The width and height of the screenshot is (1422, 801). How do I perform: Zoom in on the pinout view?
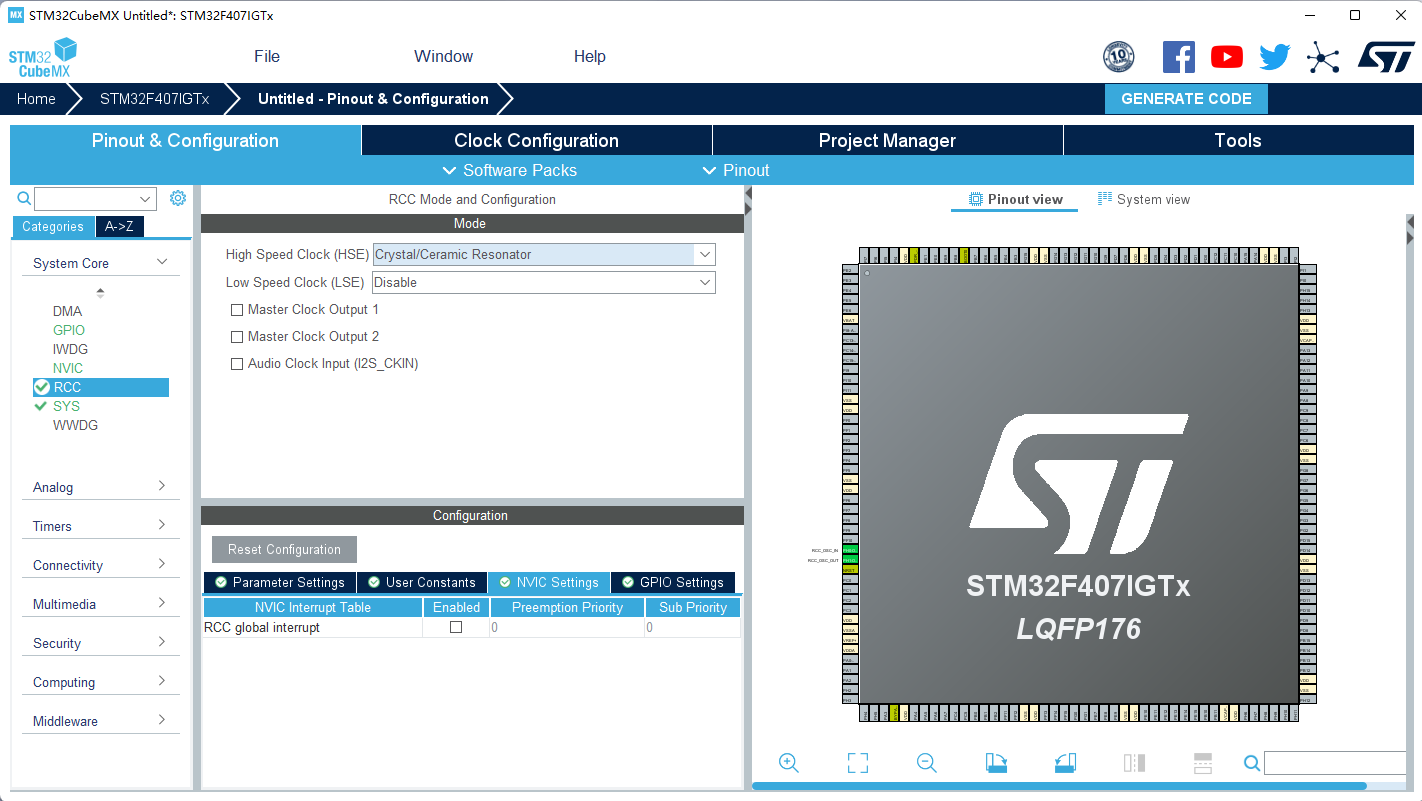[x=788, y=763]
